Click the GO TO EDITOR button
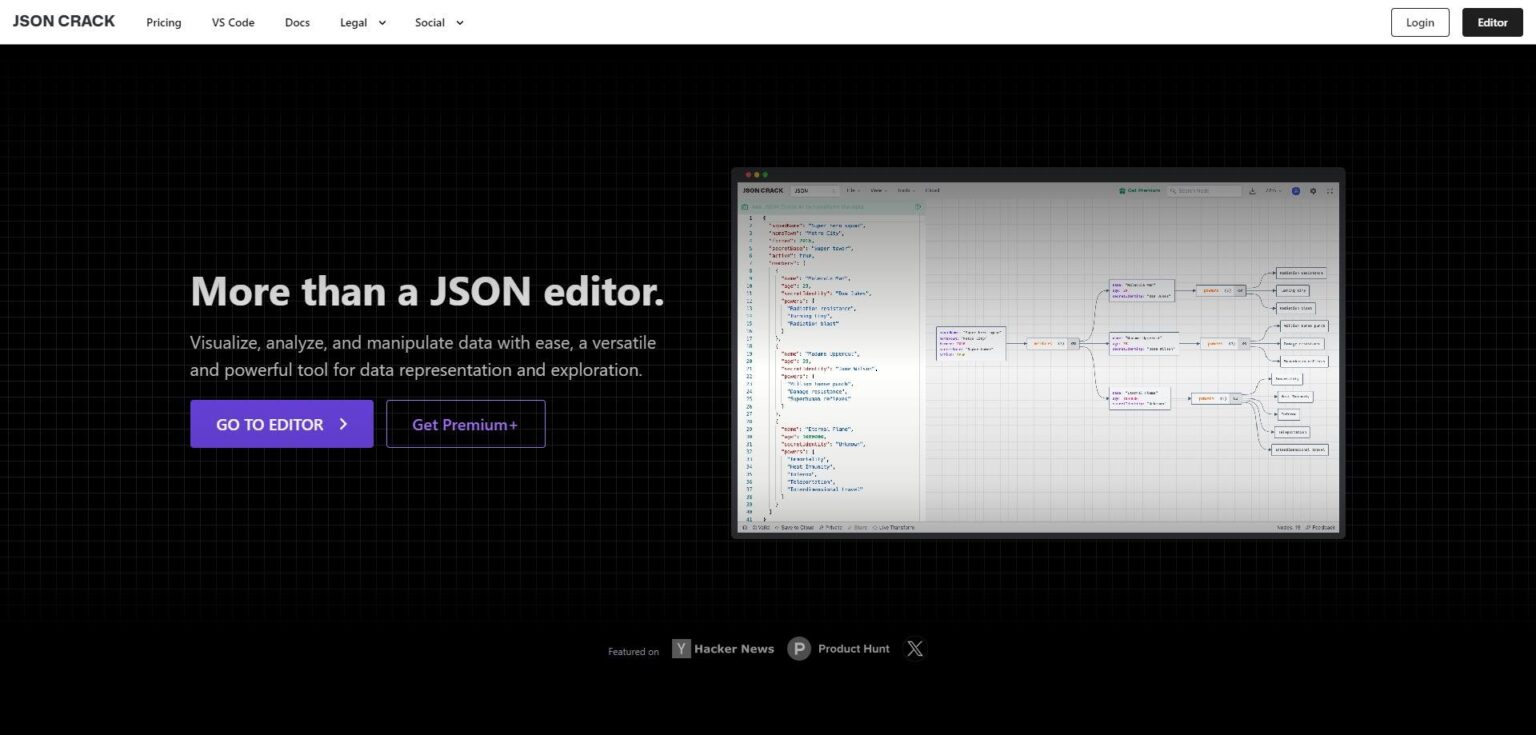 coord(281,423)
